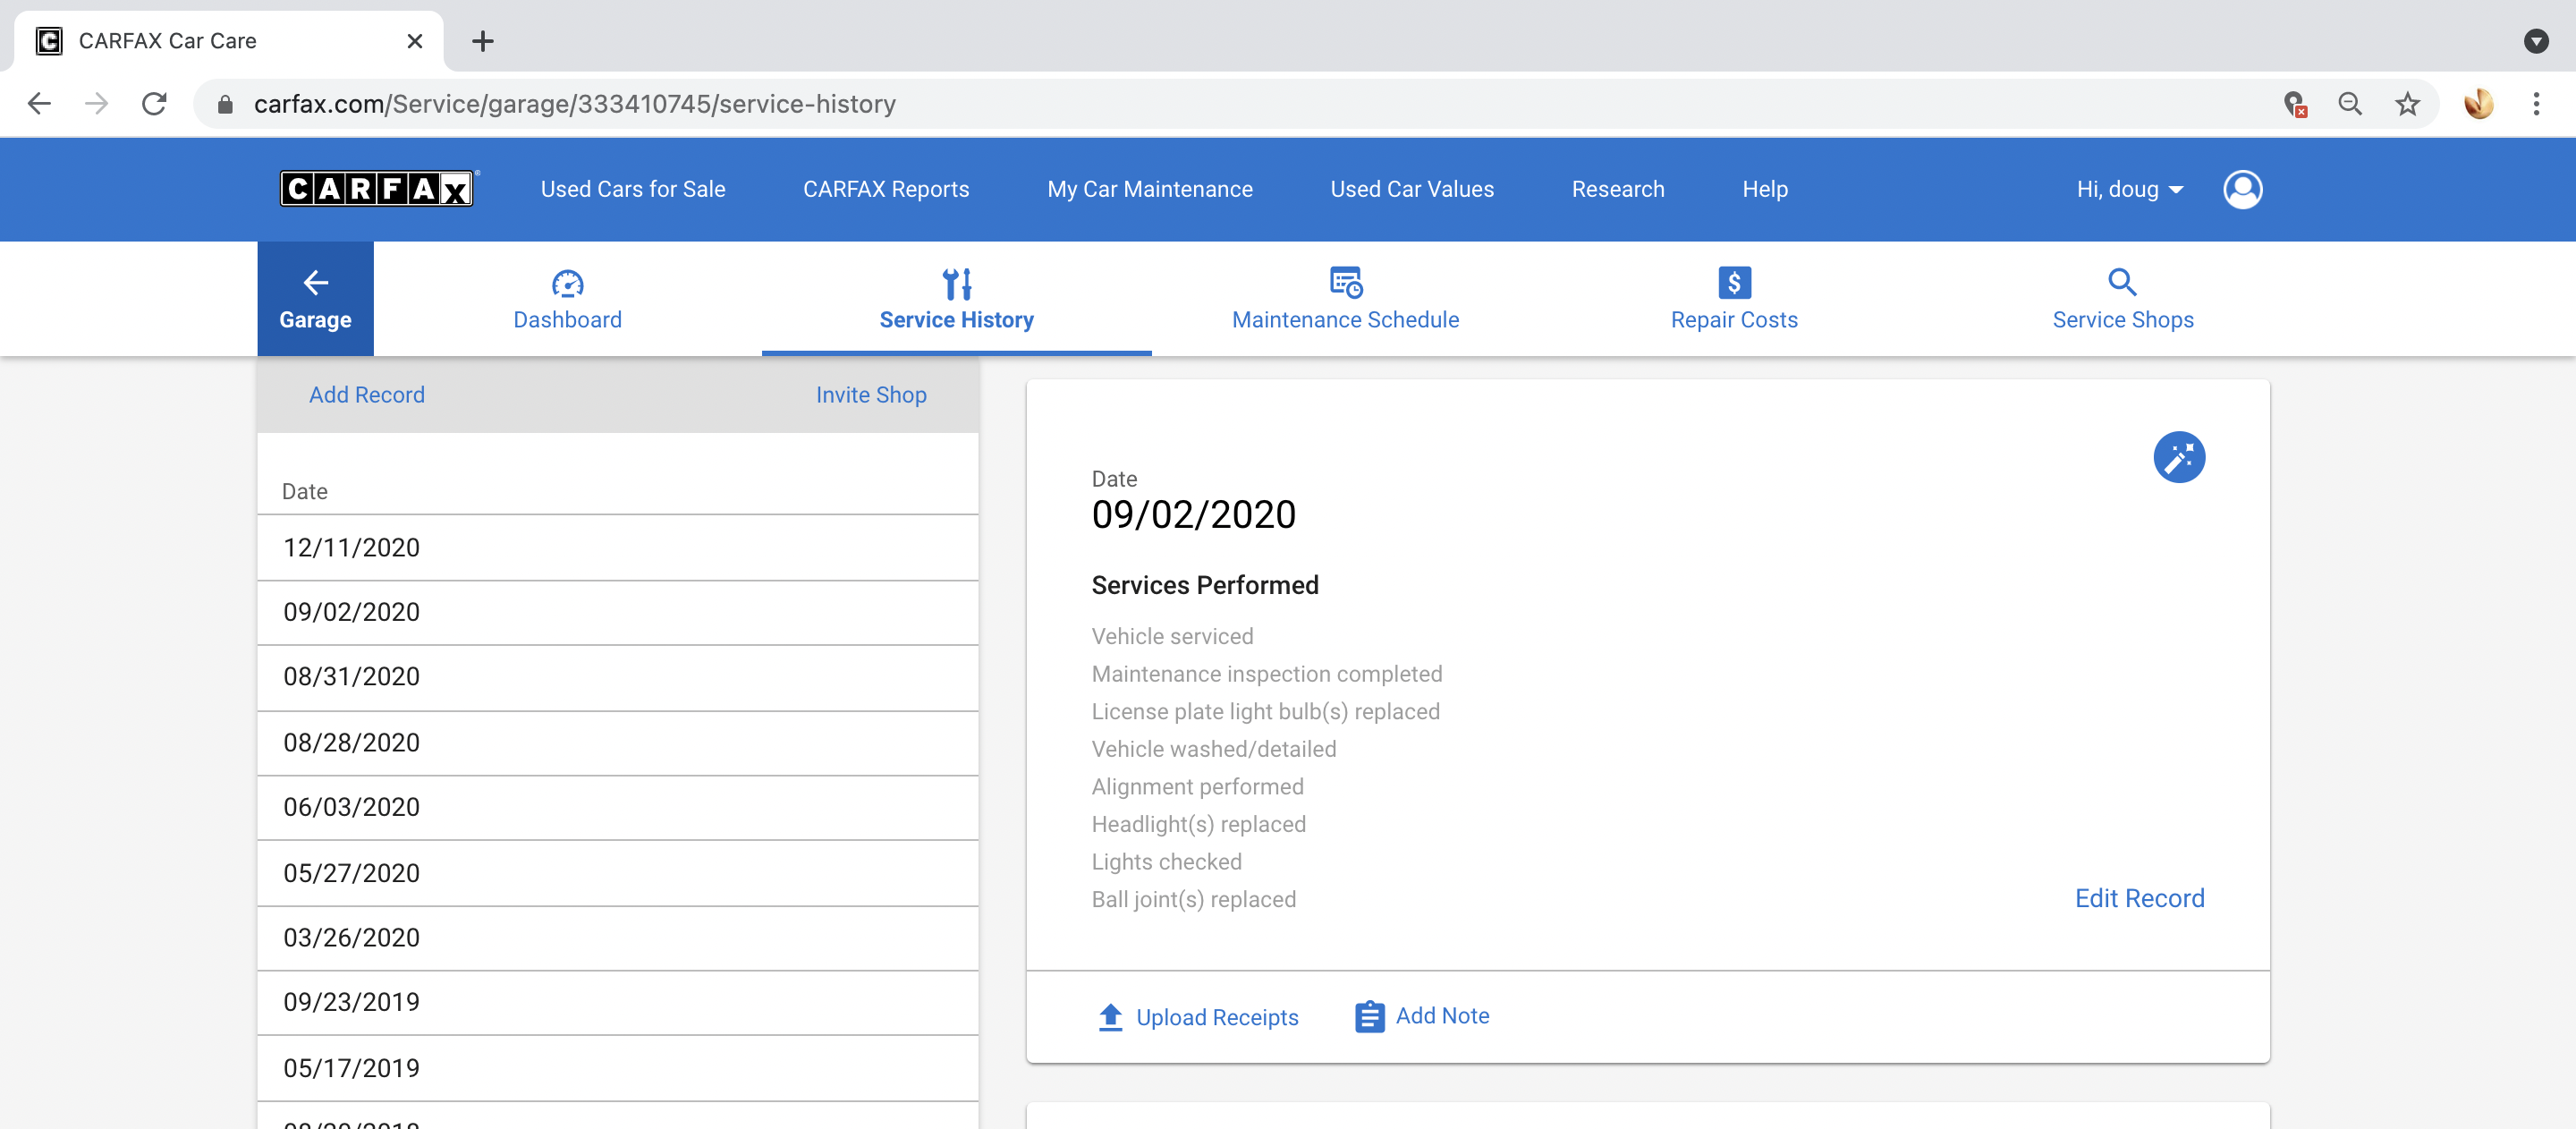This screenshot has height=1129, width=2576.
Task: Select the 09/02/2020 record in list
Action: (x=618, y=612)
